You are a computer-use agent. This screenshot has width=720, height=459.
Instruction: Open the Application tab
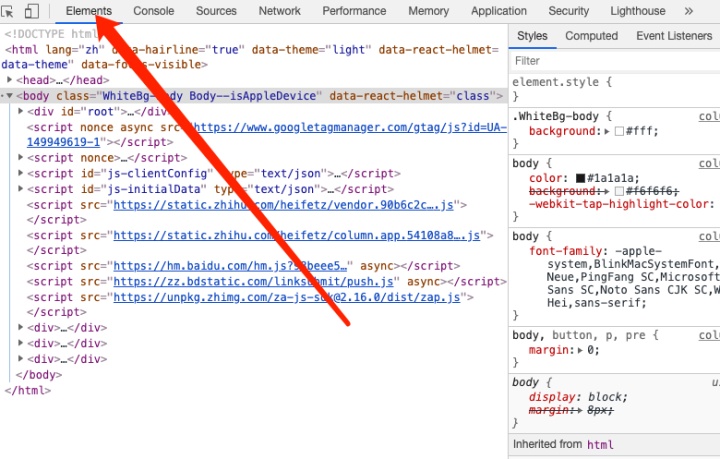click(x=499, y=11)
